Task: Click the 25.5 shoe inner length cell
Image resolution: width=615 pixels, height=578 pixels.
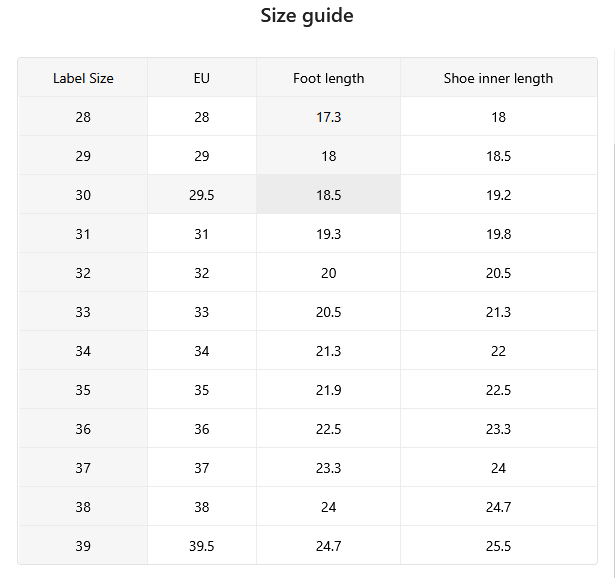Action: coord(499,545)
